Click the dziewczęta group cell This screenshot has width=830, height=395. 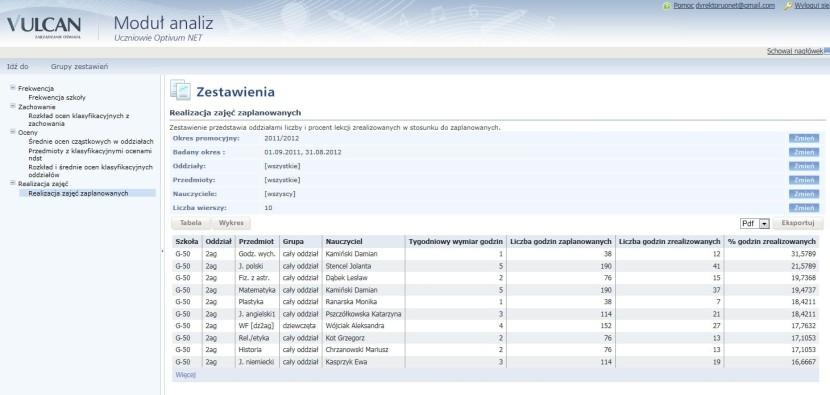[300, 326]
